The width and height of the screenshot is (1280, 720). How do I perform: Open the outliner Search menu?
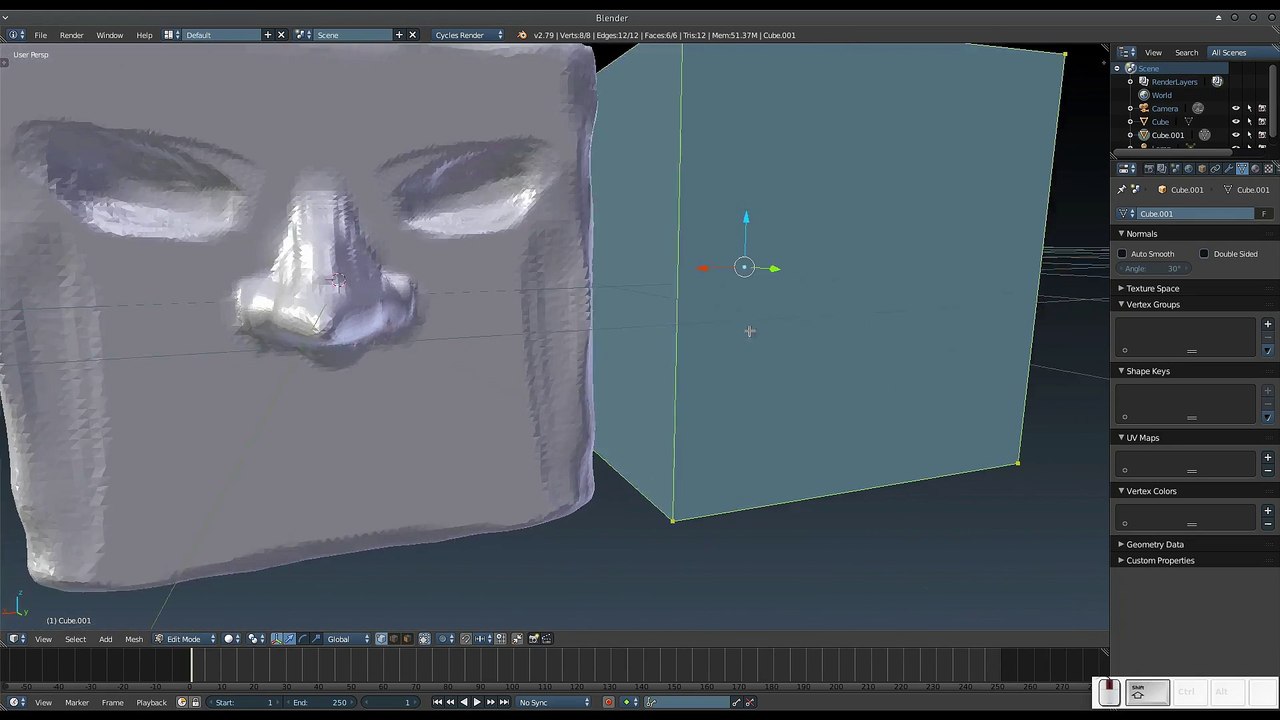pyautogui.click(x=1186, y=53)
